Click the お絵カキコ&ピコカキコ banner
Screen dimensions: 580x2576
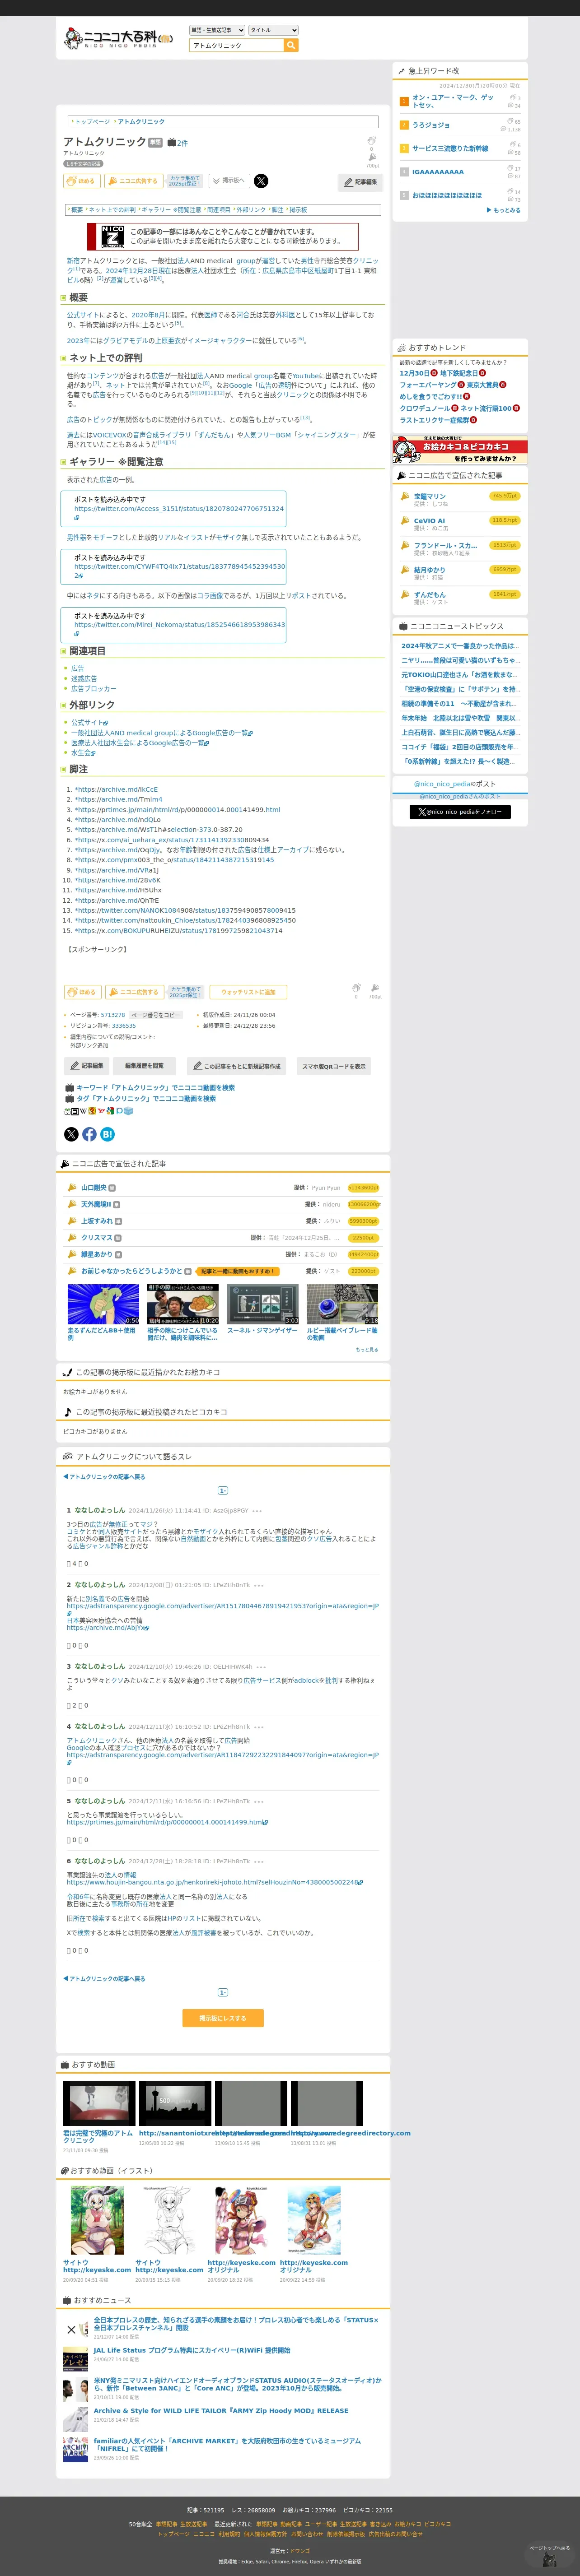(x=459, y=451)
